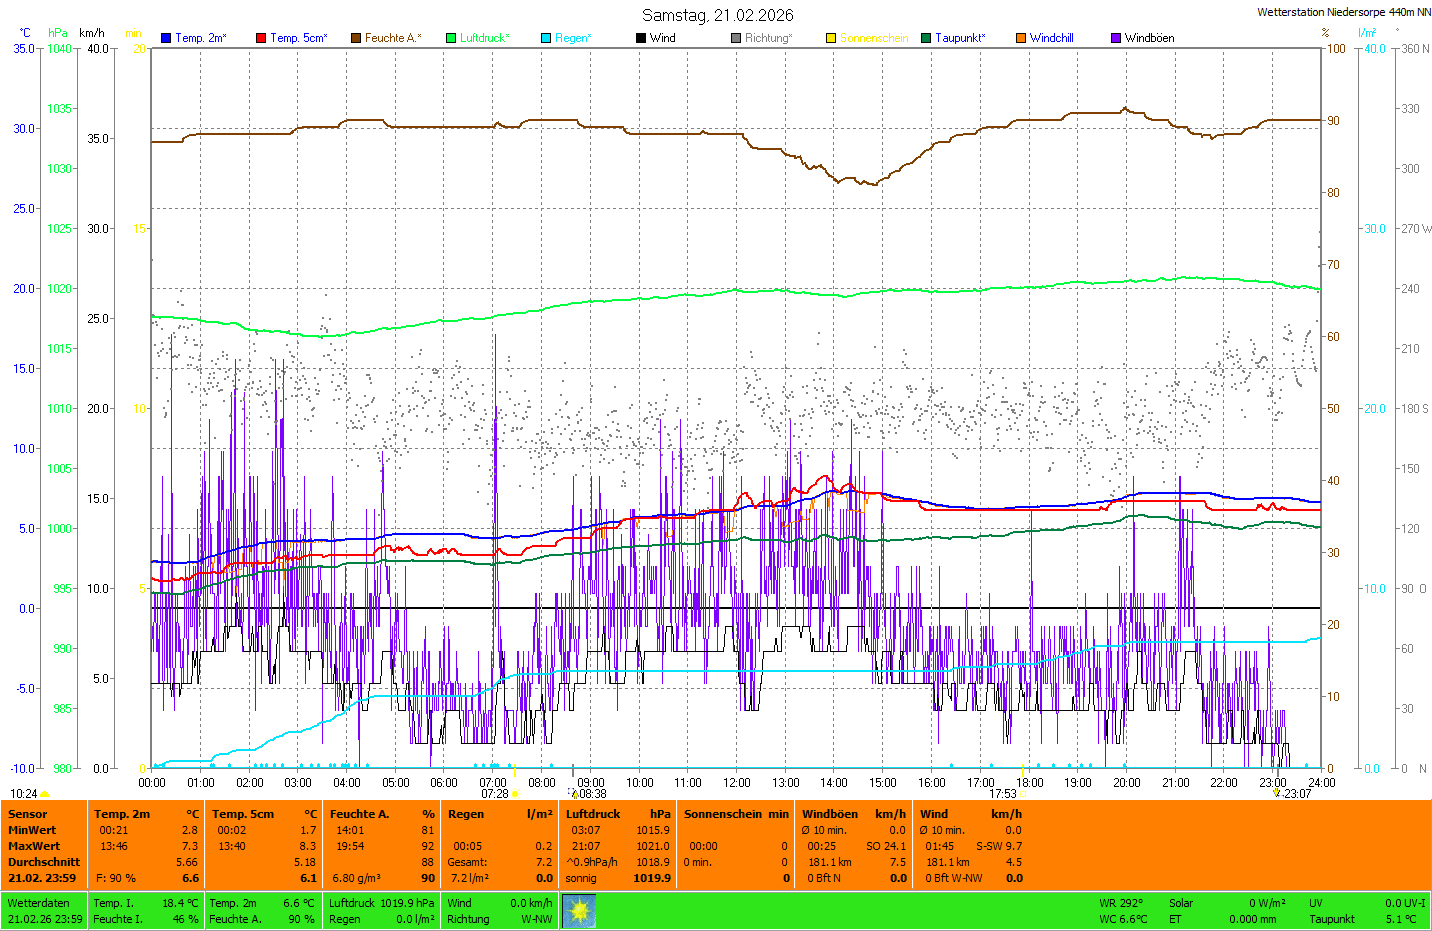Select the Windböen column header in table

(829, 814)
